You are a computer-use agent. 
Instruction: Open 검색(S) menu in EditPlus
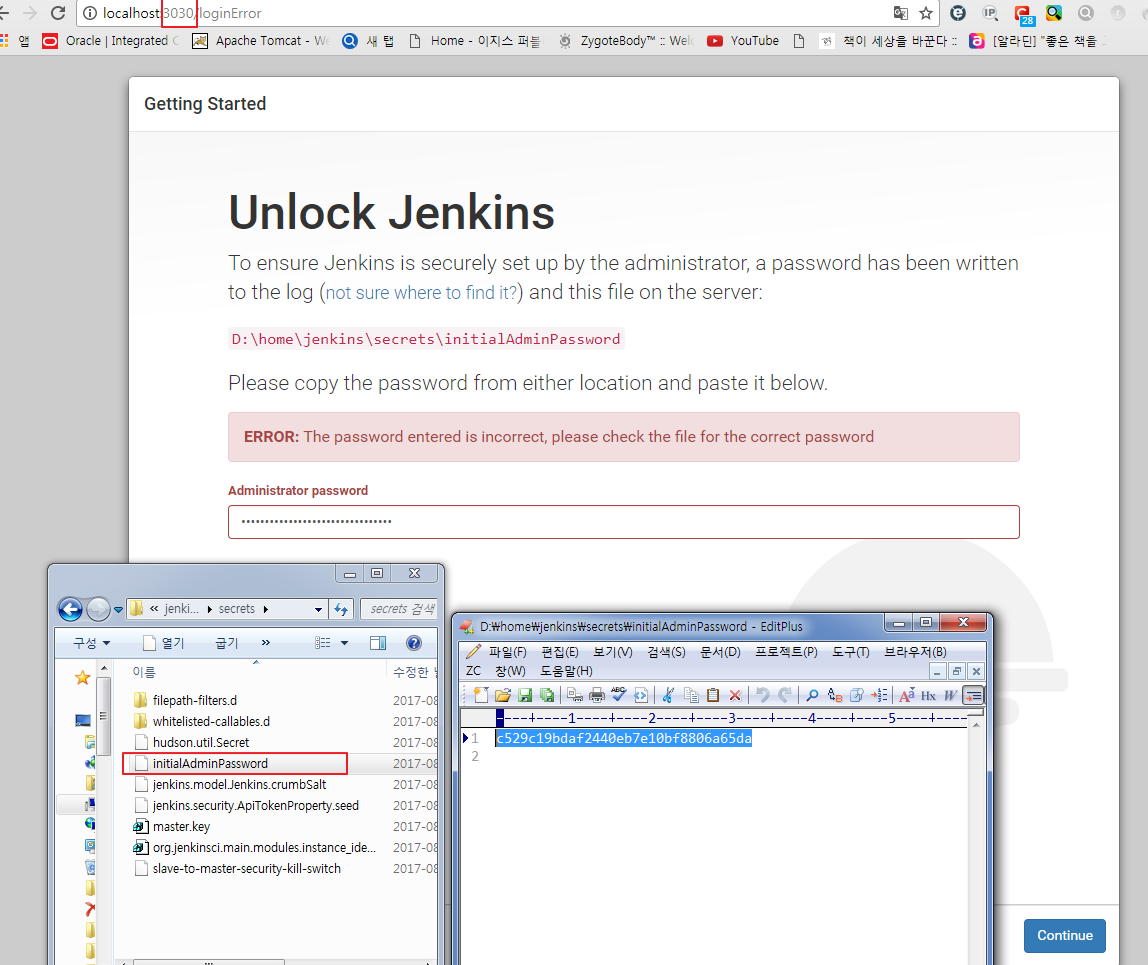tap(666, 652)
